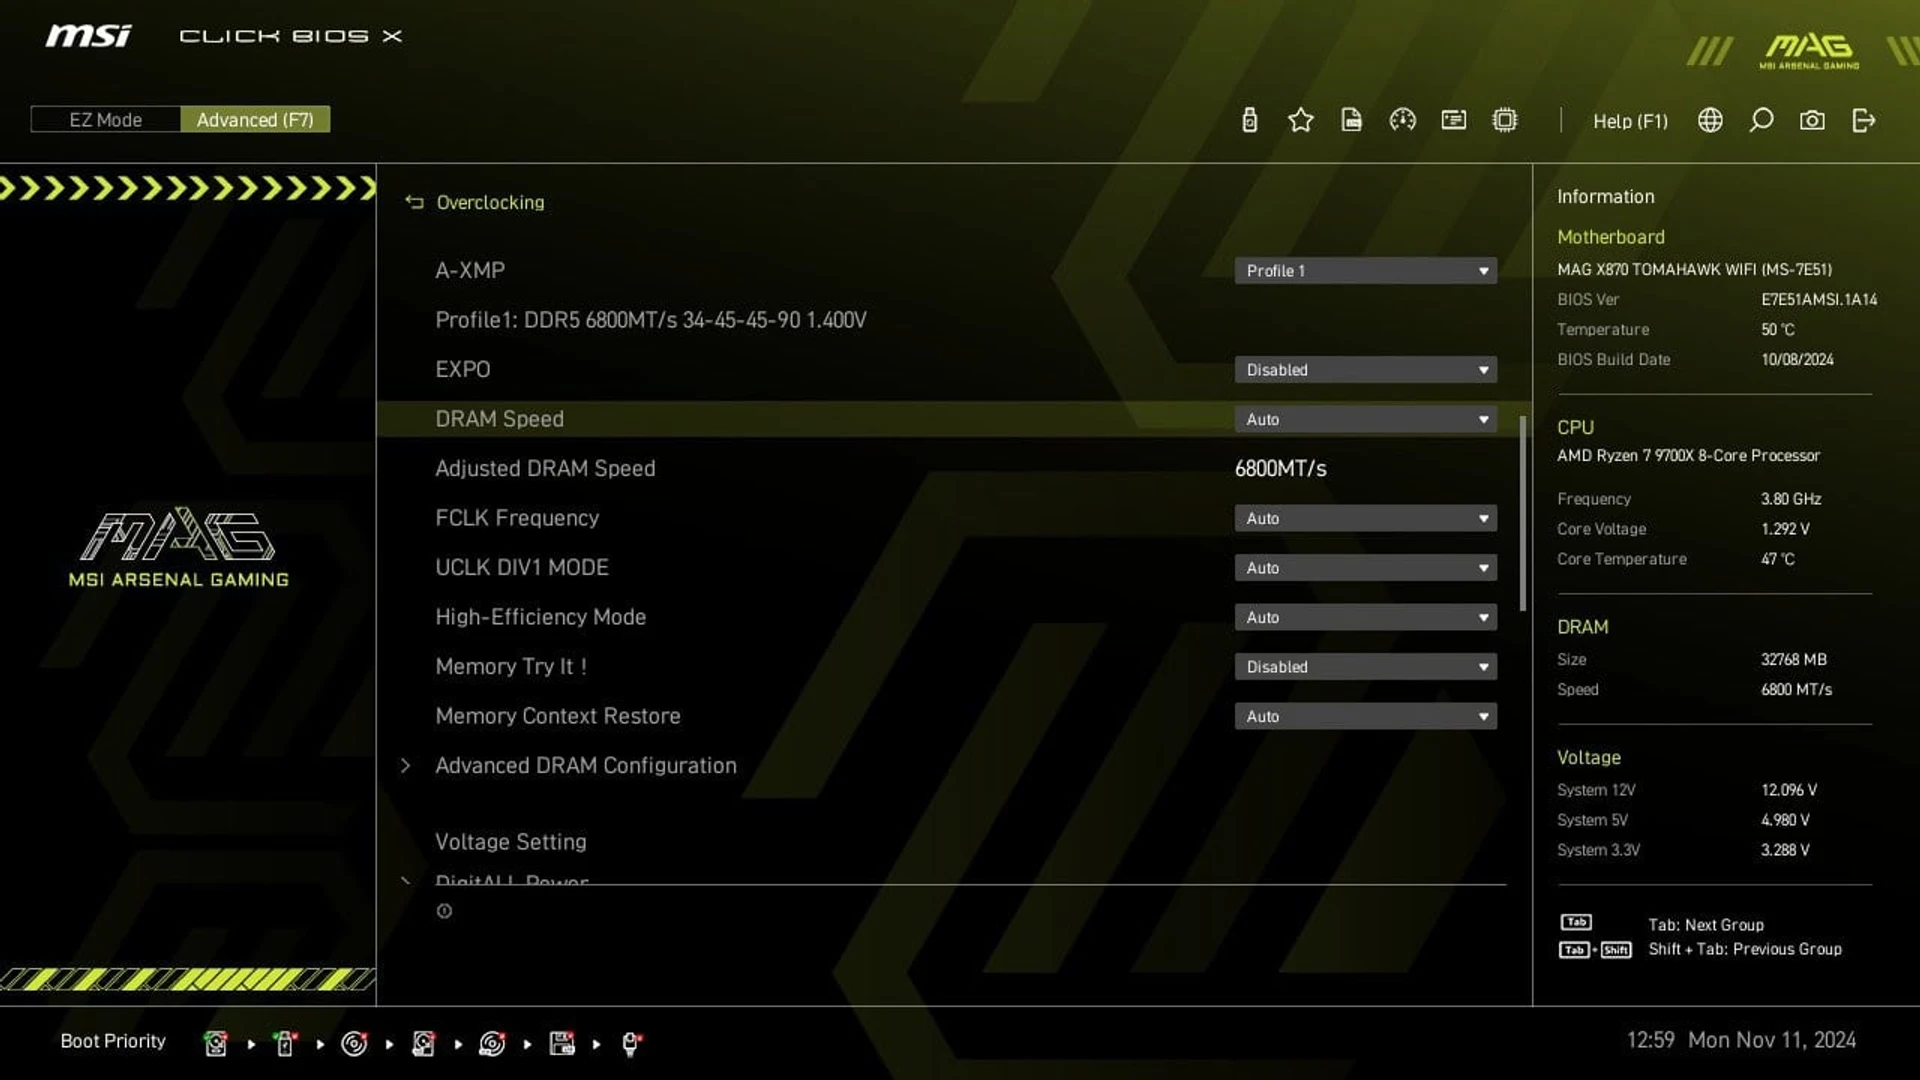This screenshot has width=1920, height=1080.
Task: Select the USB optical disc boot icon
Action: pyautogui.click(x=492, y=1043)
